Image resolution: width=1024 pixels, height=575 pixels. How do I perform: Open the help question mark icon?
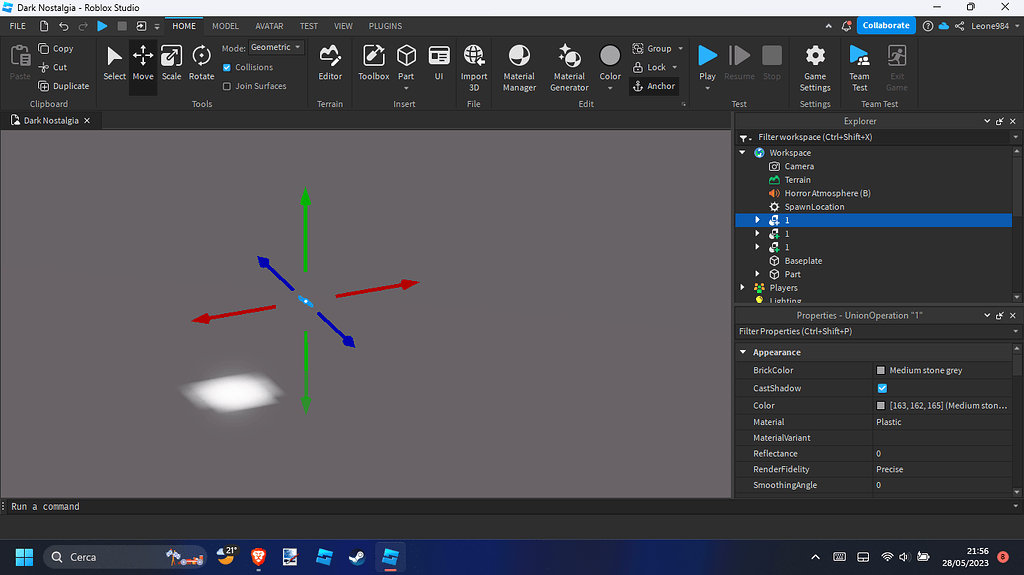927,26
